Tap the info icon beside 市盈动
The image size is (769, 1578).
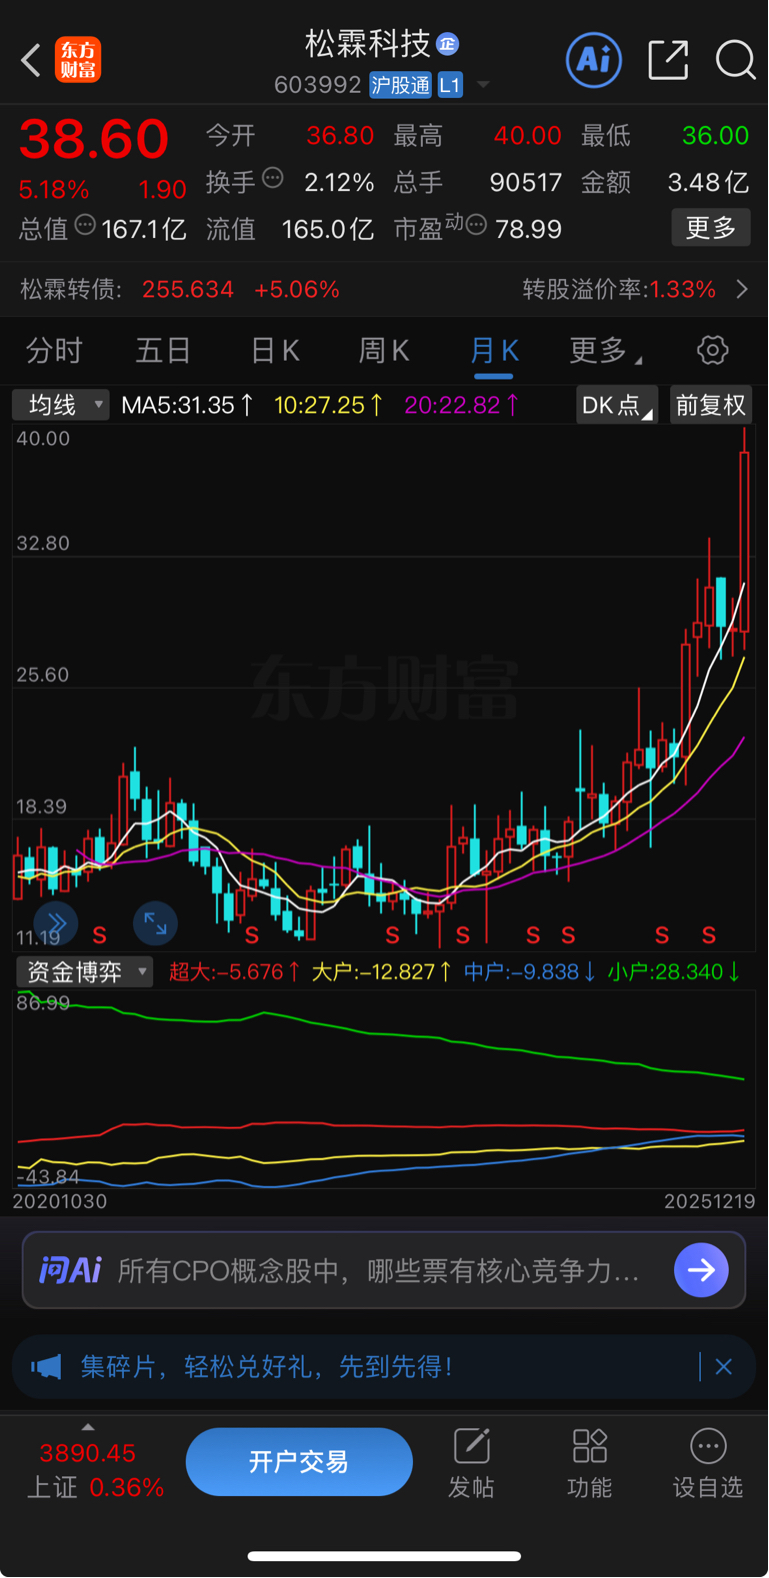(x=476, y=225)
